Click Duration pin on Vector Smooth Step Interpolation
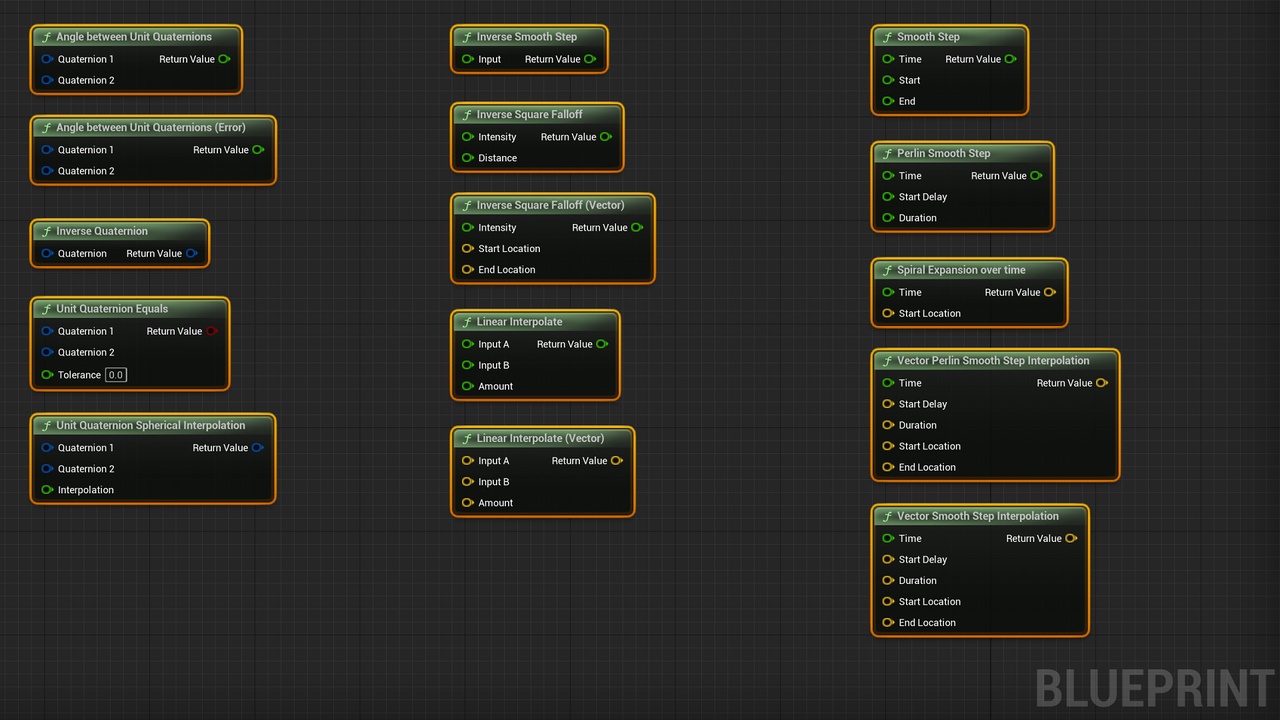1280x720 pixels. (888, 581)
